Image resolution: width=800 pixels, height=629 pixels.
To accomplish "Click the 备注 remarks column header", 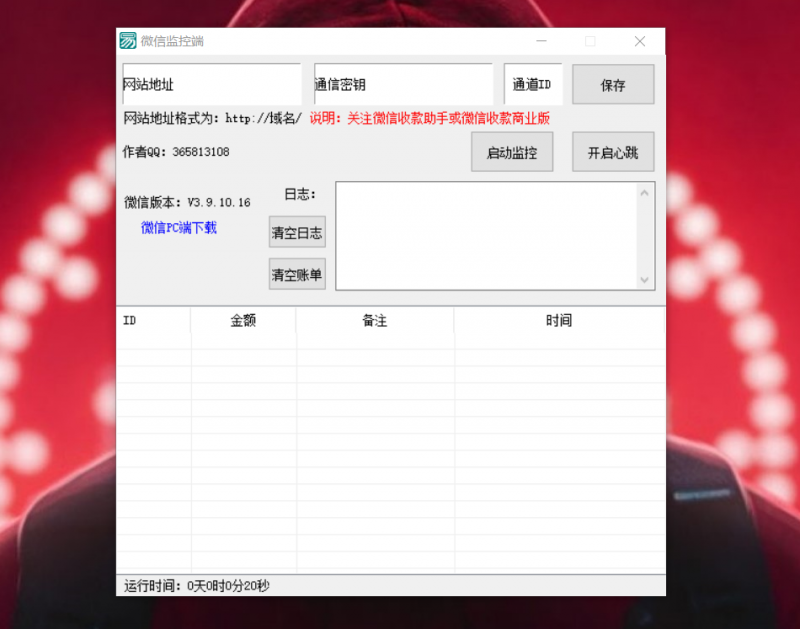I will (x=376, y=319).
